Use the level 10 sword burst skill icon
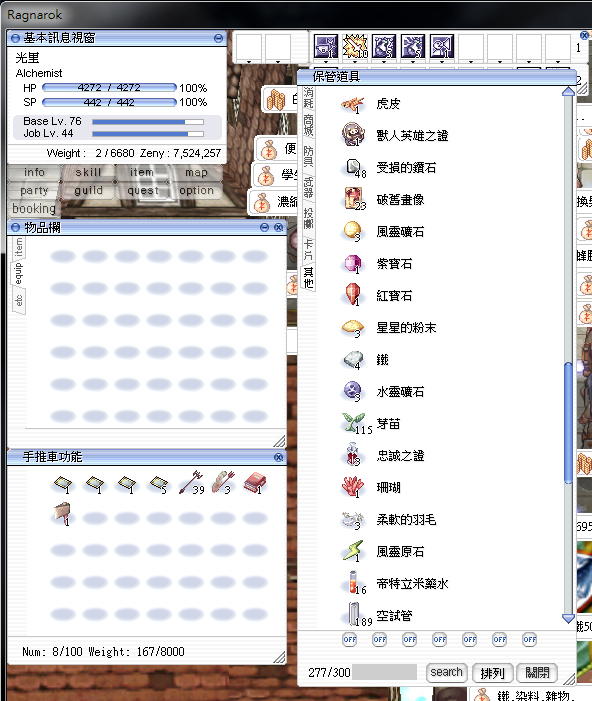 click(355, 46)
